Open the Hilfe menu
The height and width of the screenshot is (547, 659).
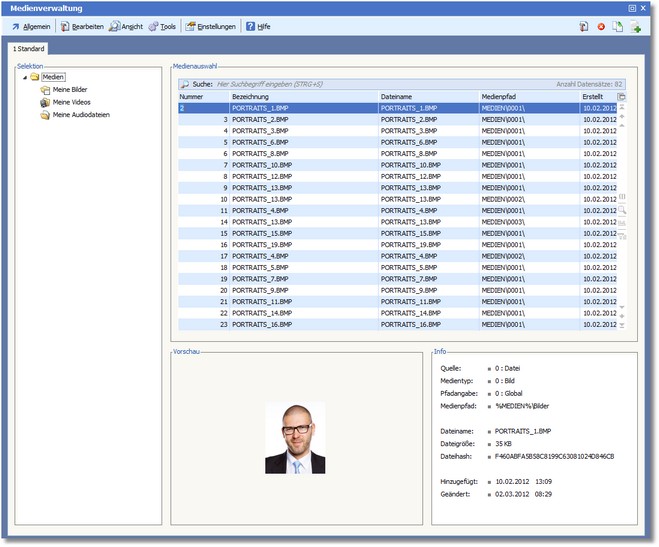[258, 27]
